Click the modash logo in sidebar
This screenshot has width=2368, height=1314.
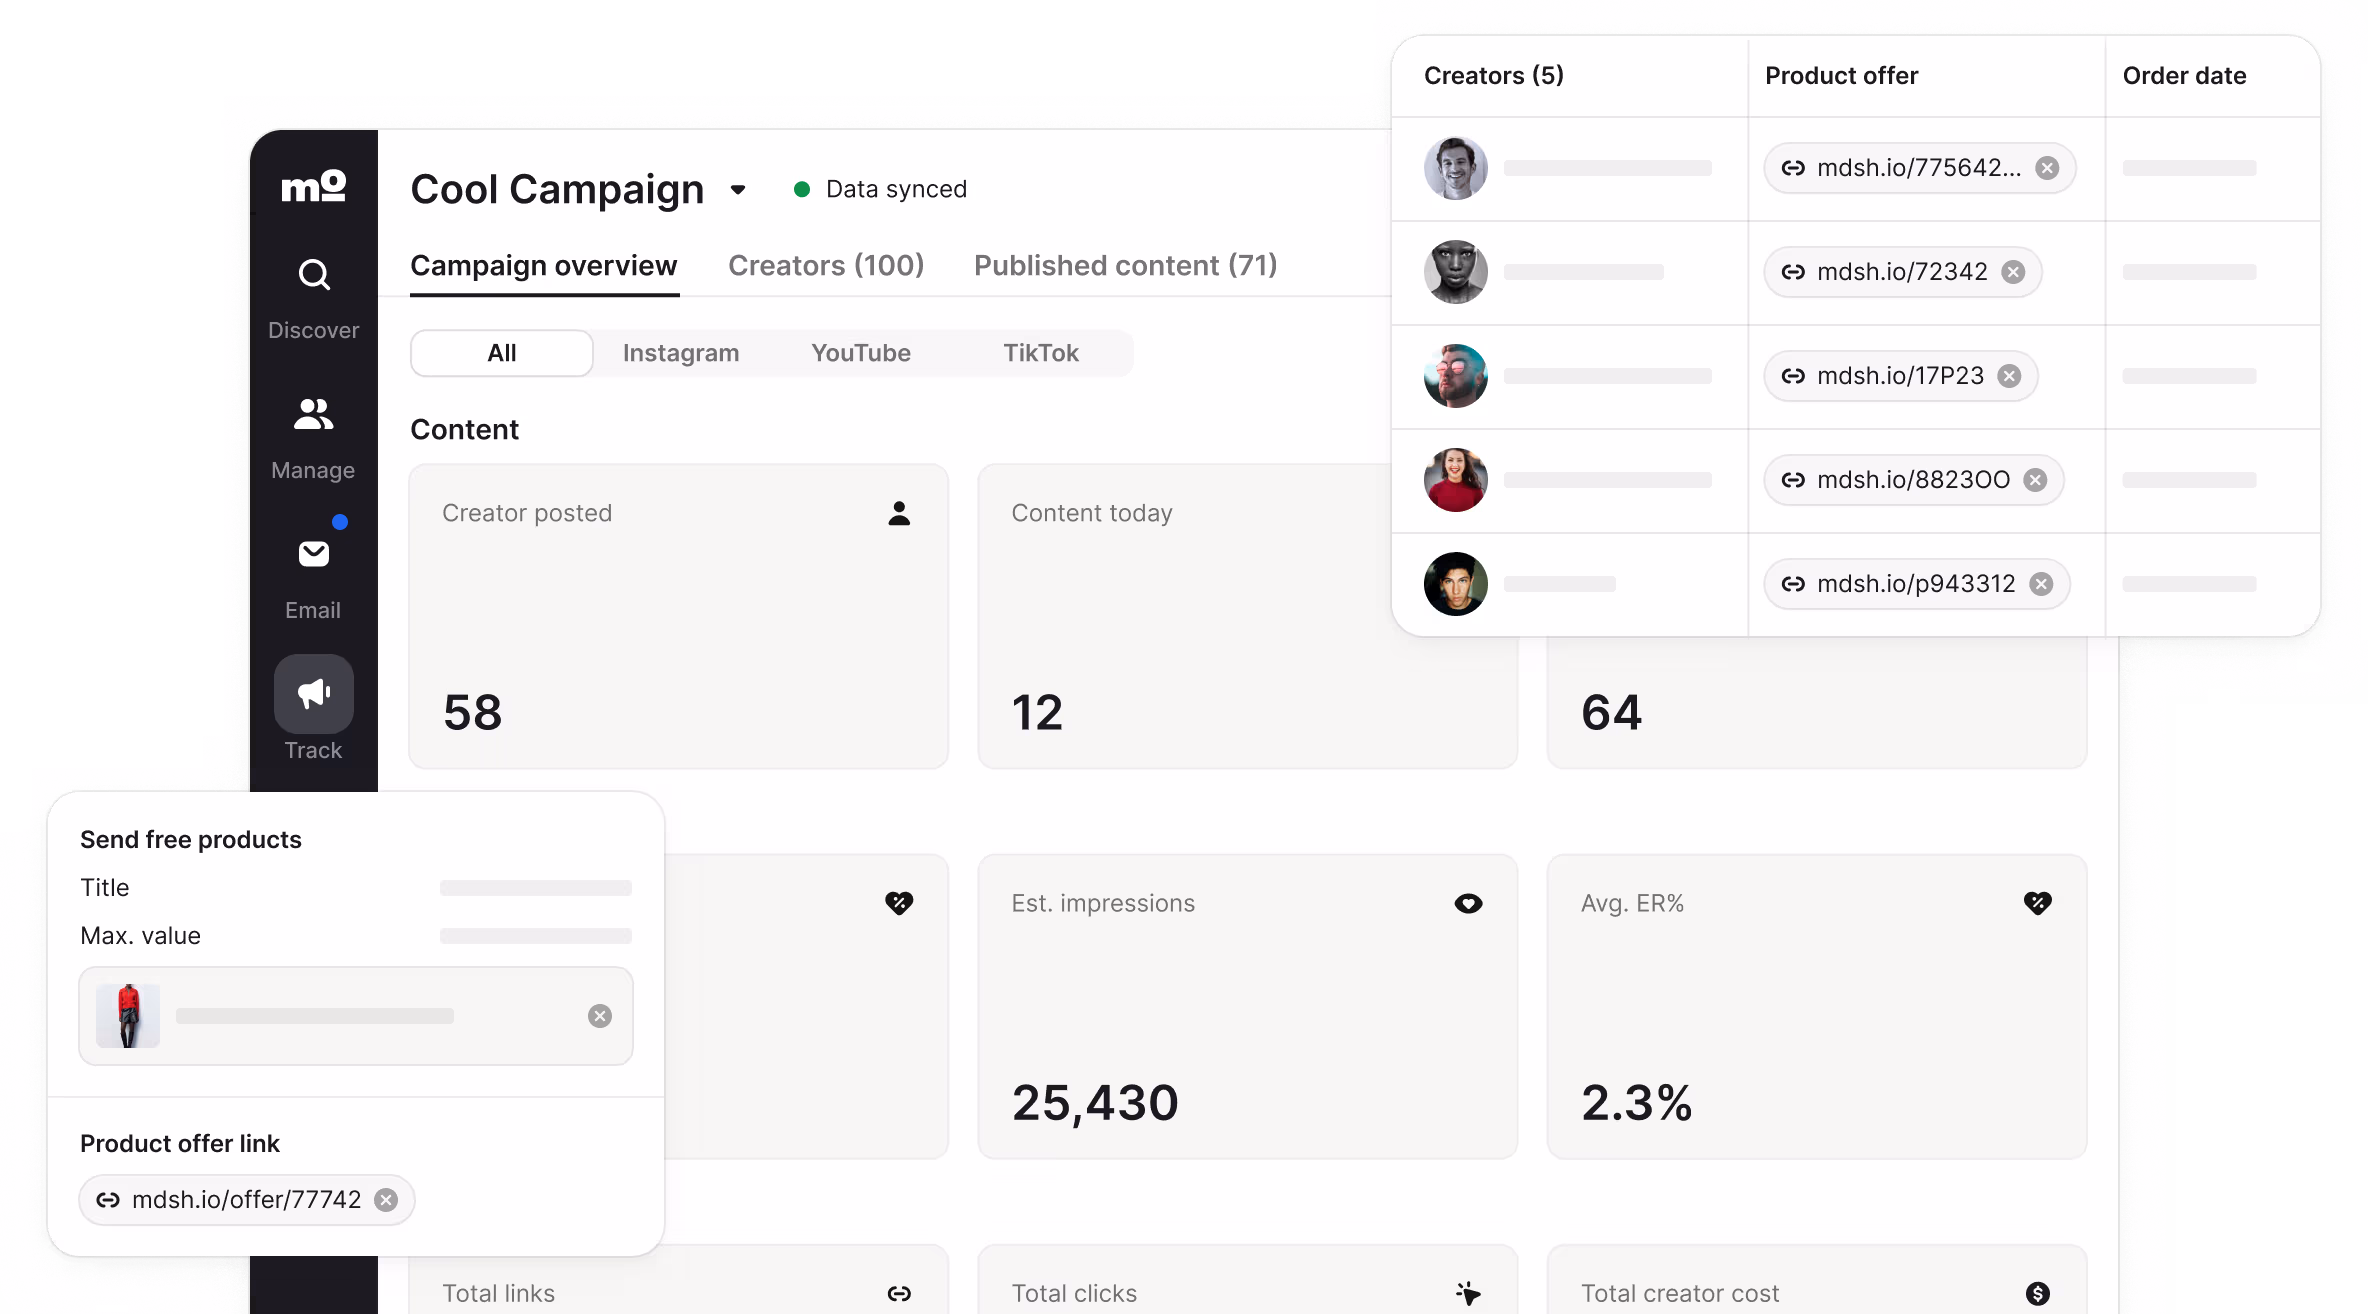pyautogui.click(x=313, y=186)
